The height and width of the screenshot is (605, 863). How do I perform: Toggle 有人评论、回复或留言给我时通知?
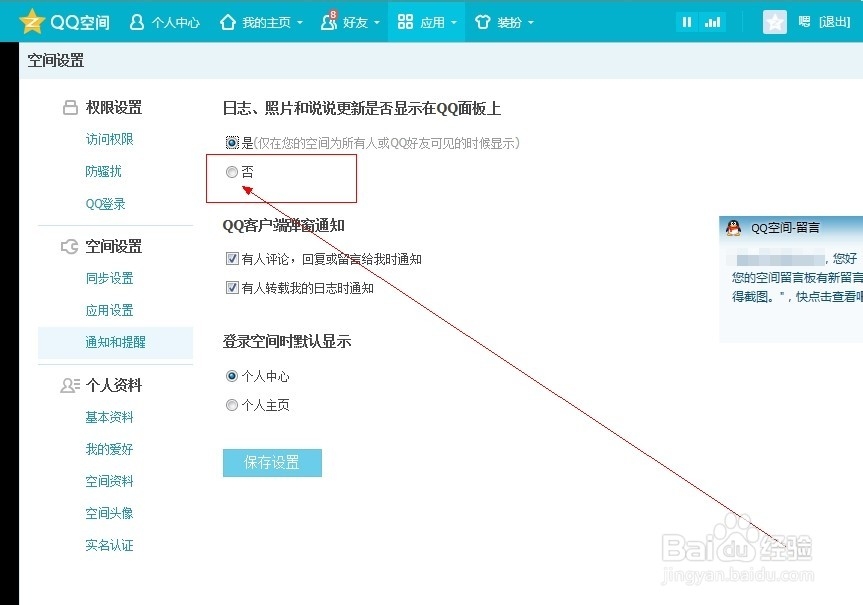coord(232,259)
